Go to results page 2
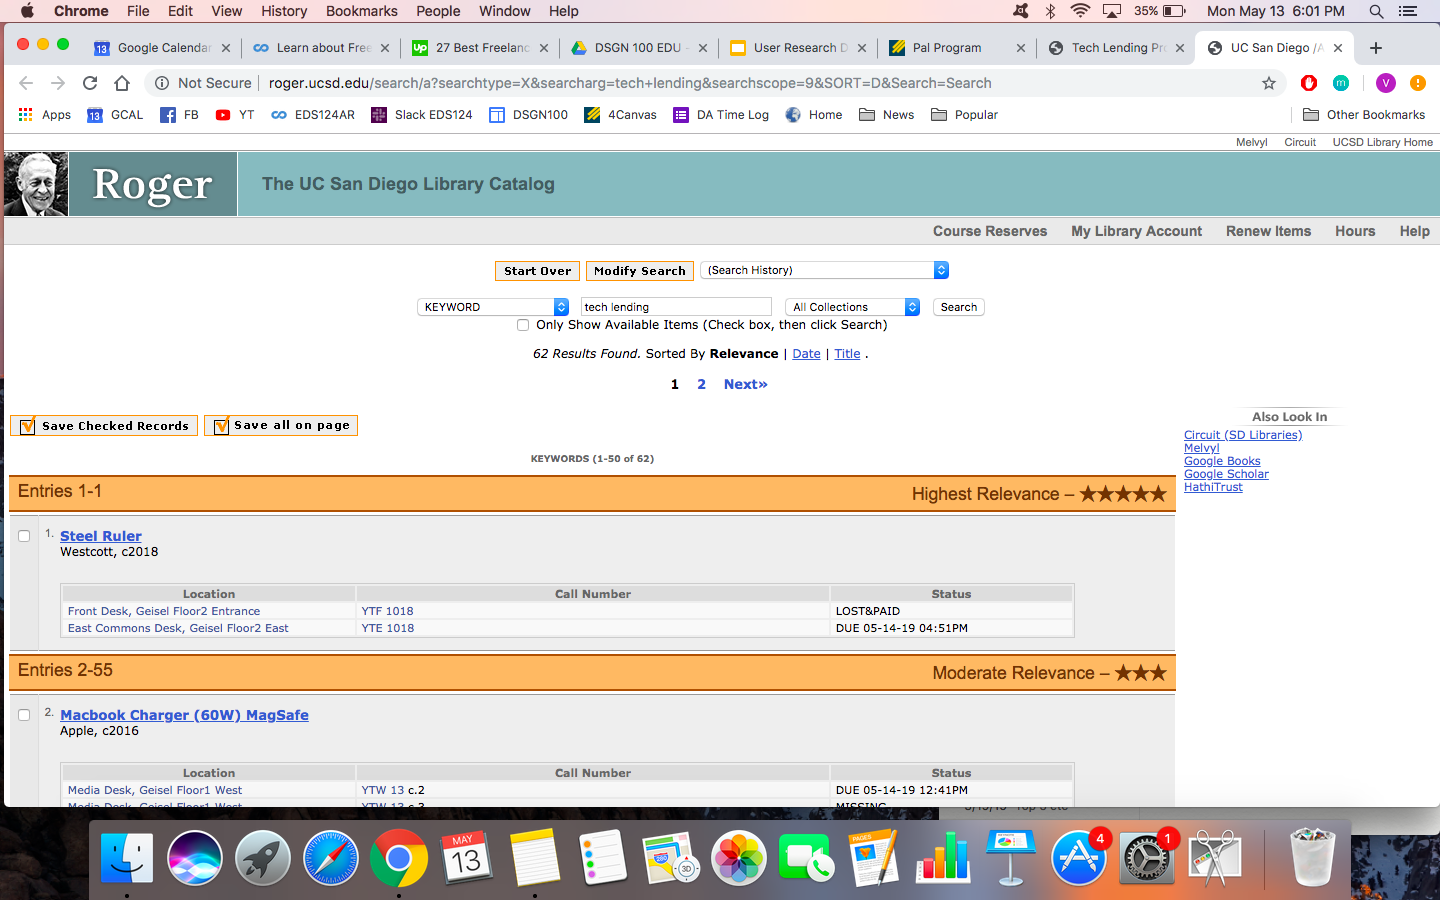1440x900 pixels. pyautogui.click(x=702, y=384)
